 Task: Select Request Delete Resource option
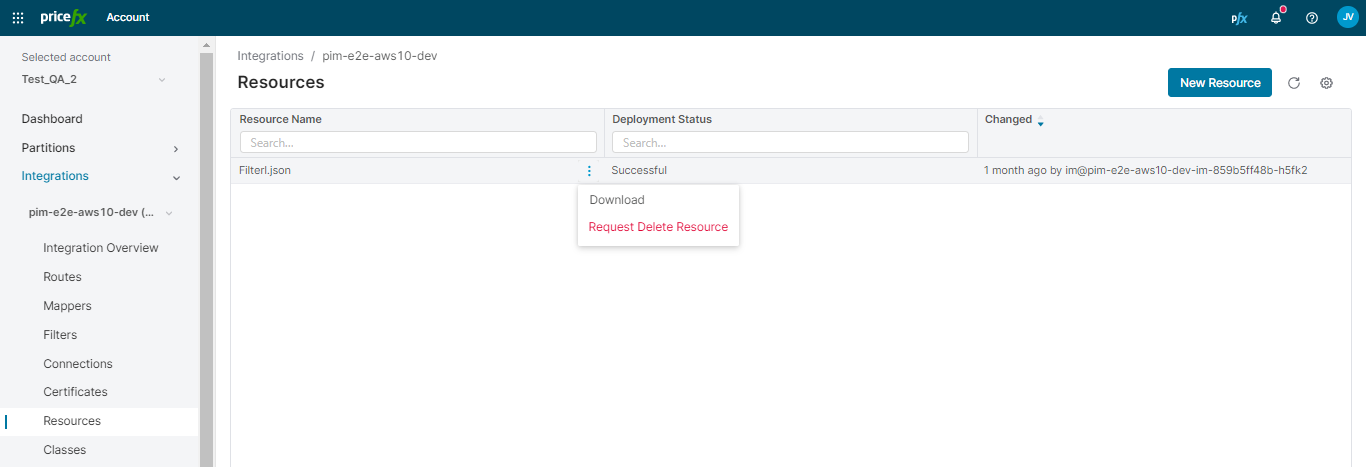point(658,227)
